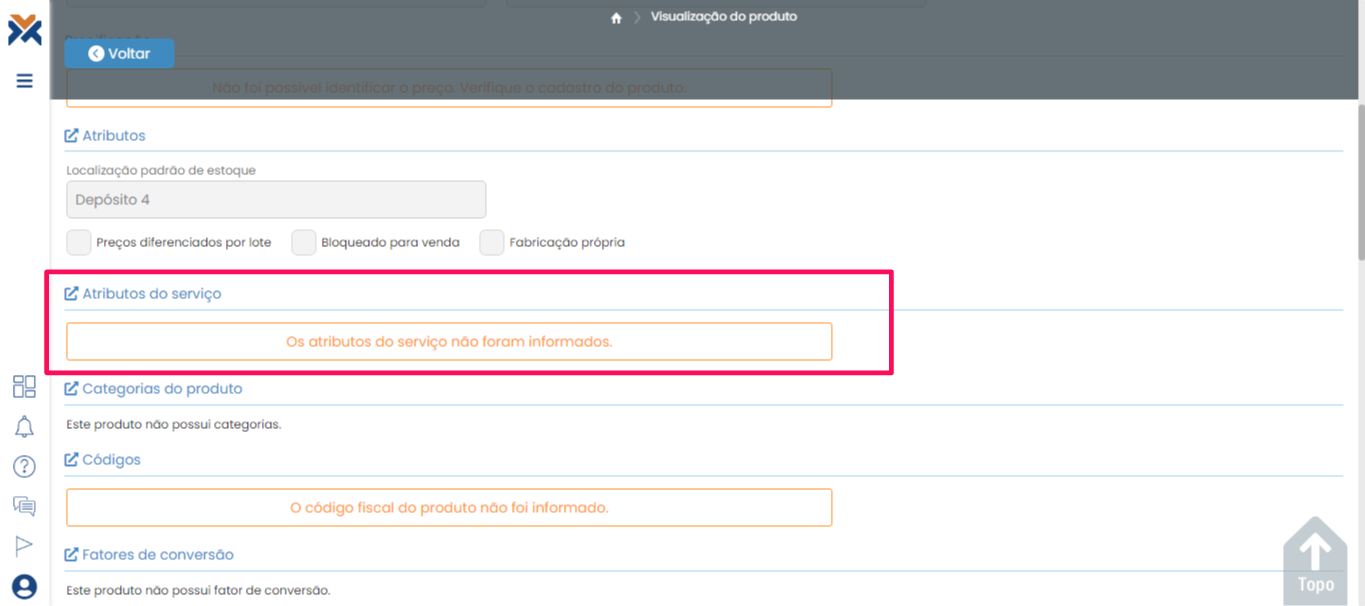Screen dimensions: 1365x606
Task: Open the user profile avatar icon
Action: [24, 586]
